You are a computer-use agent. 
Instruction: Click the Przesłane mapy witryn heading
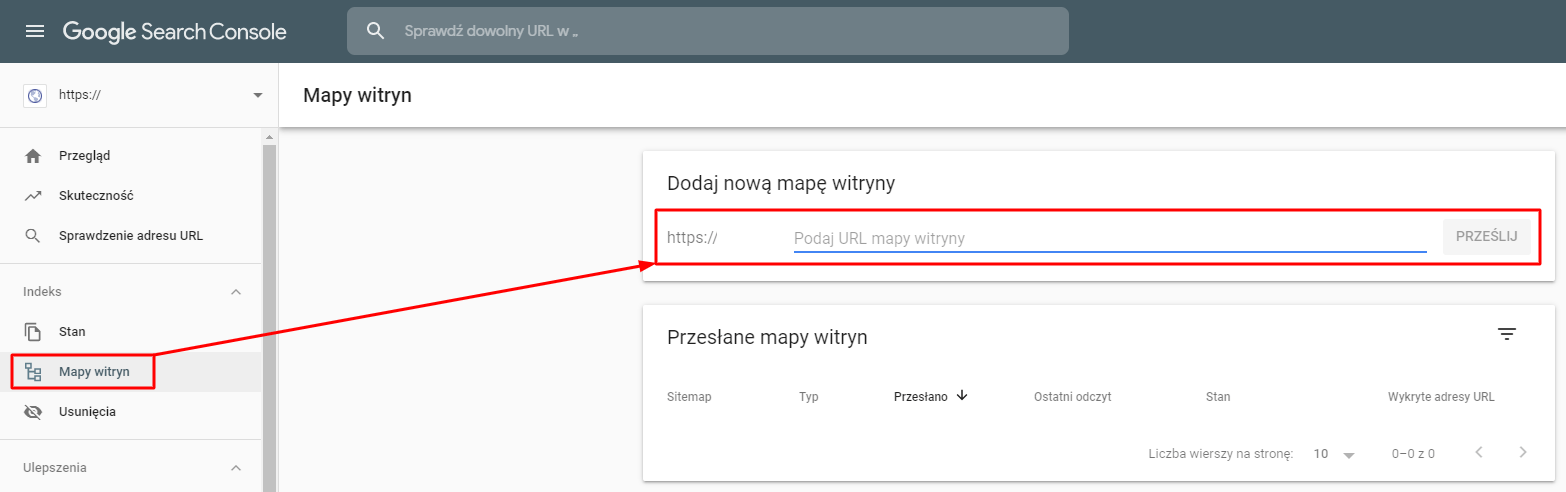coord(767,338)
